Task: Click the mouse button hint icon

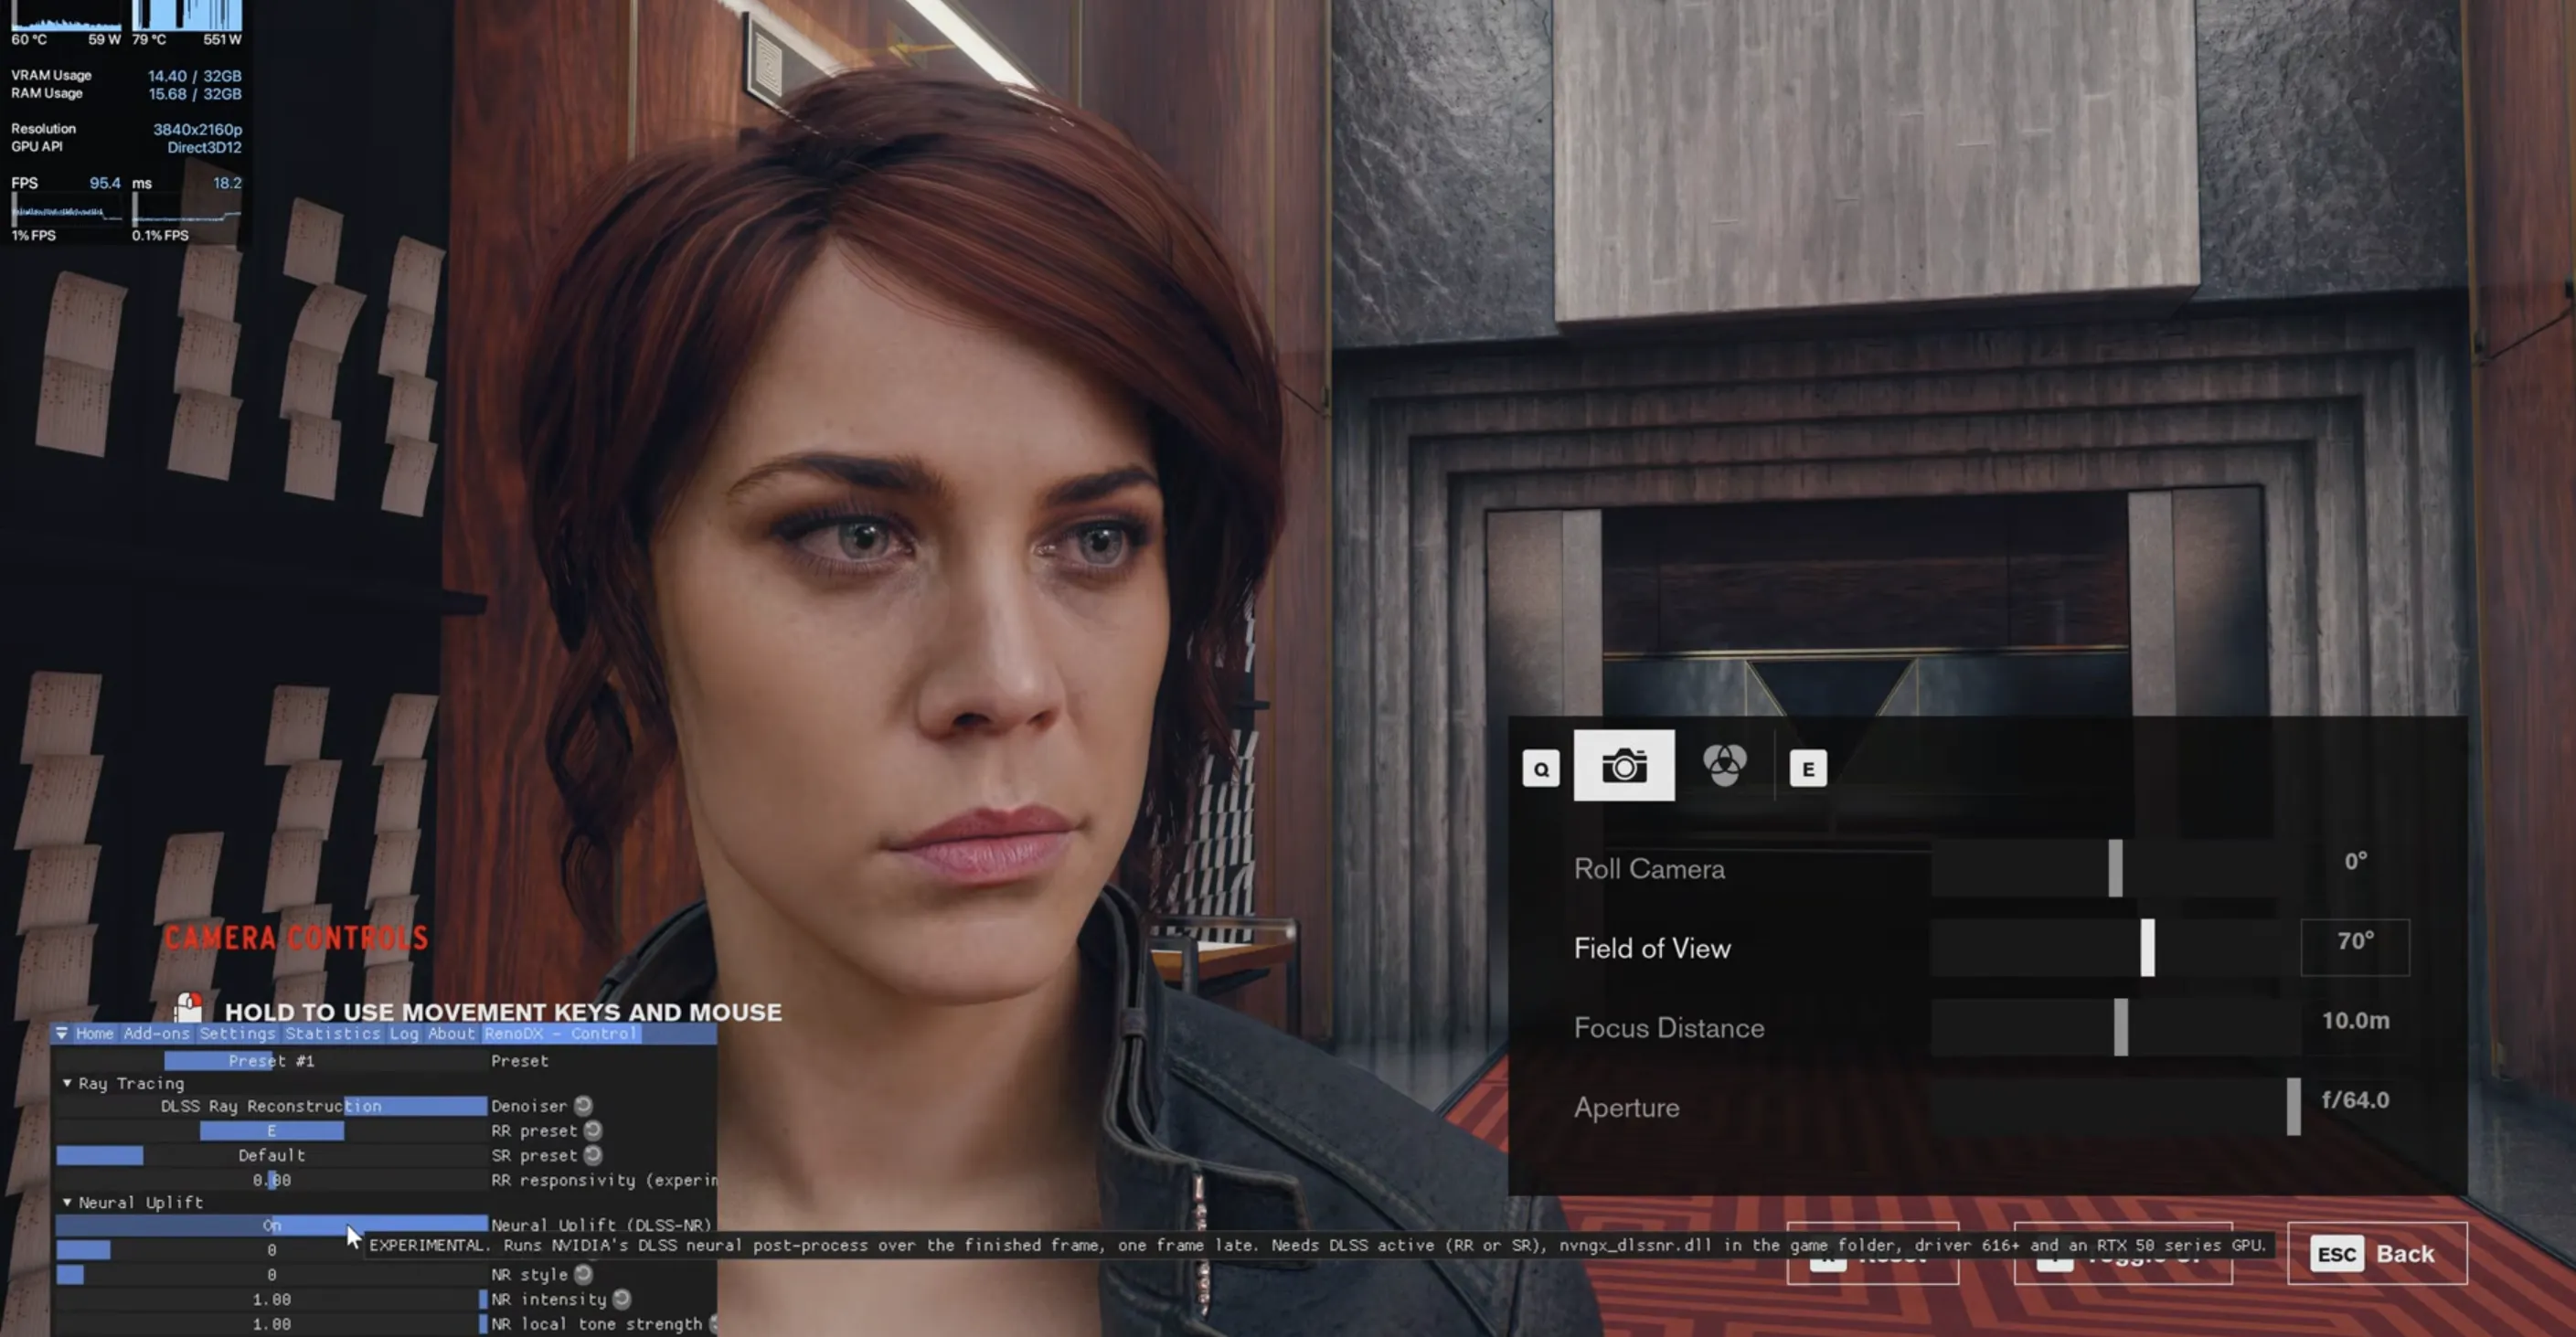Action: point(188,1006)
